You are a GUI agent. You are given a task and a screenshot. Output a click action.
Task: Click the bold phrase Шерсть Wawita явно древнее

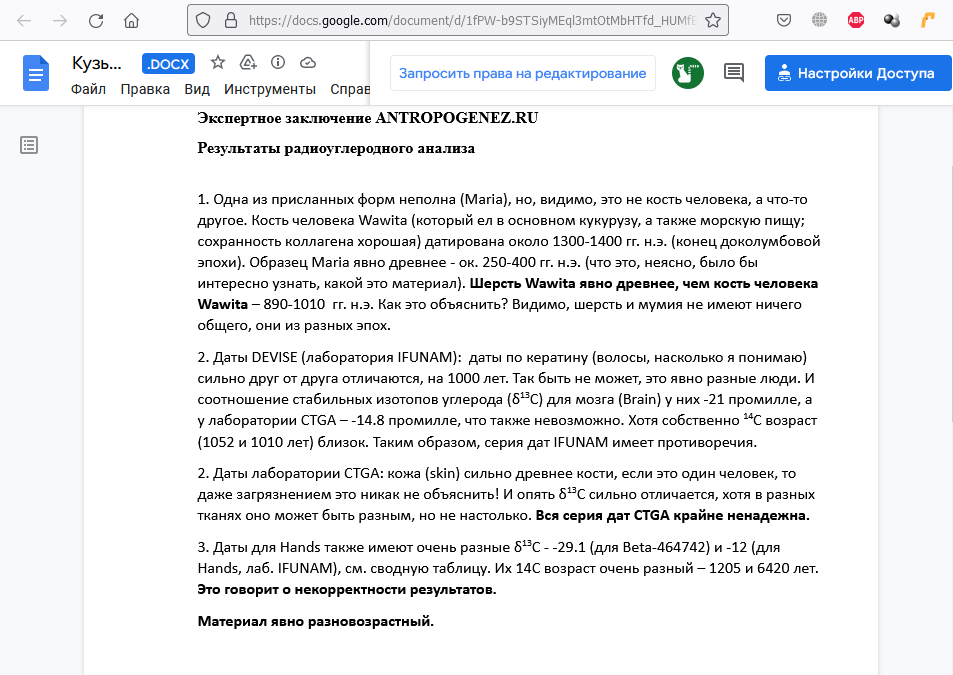pos(573,283)
